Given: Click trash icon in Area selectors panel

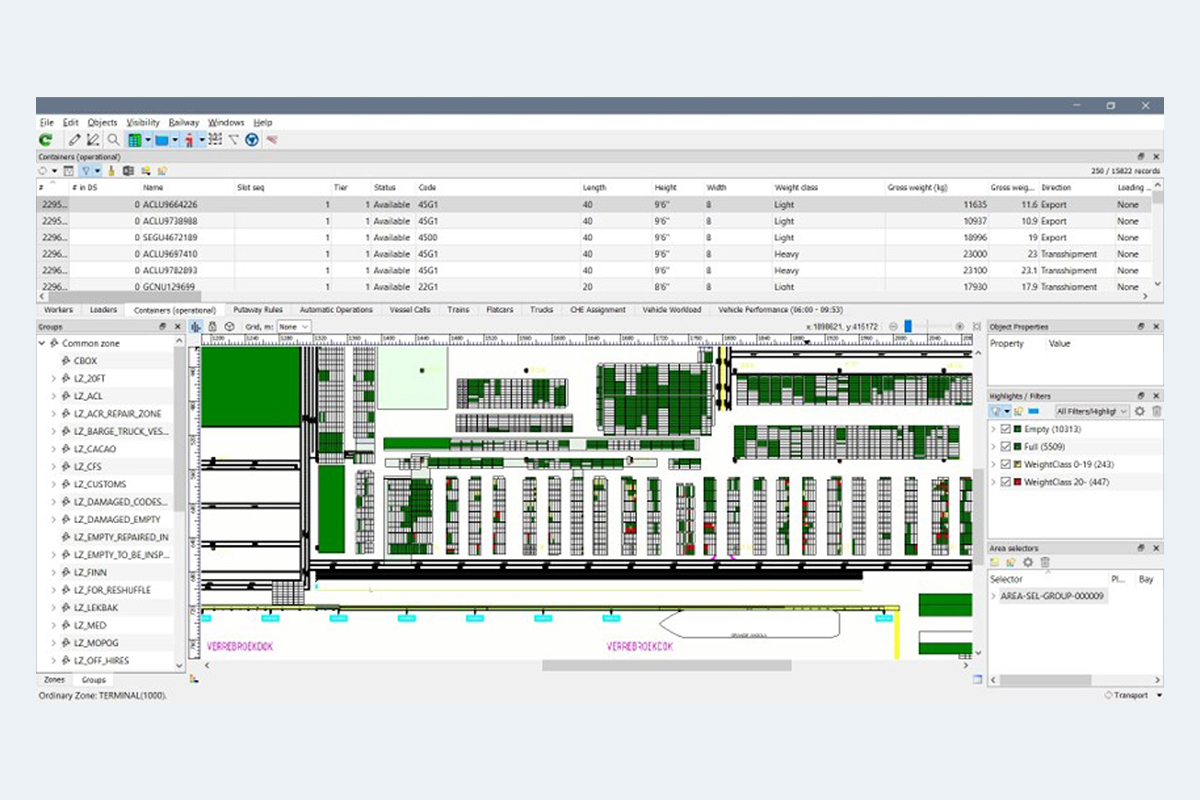Looking at the screenshot, I should tap(1045, 562).
